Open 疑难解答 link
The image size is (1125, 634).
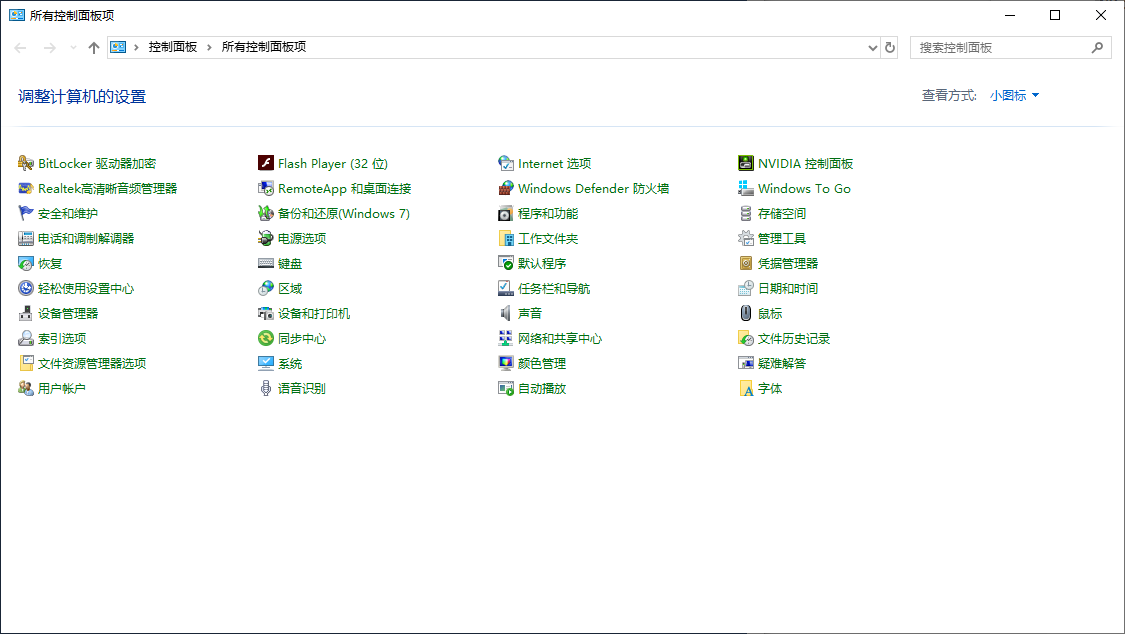pos(782,364)
